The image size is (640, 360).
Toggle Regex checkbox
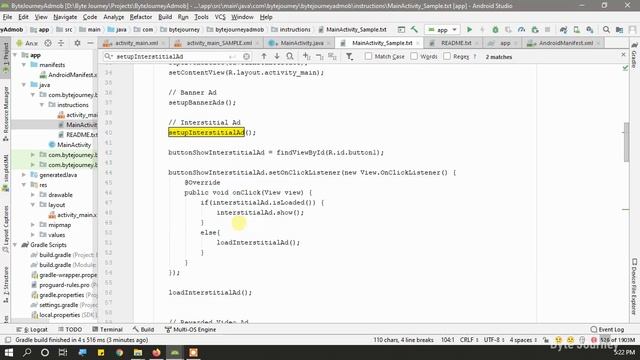point(447,56)
